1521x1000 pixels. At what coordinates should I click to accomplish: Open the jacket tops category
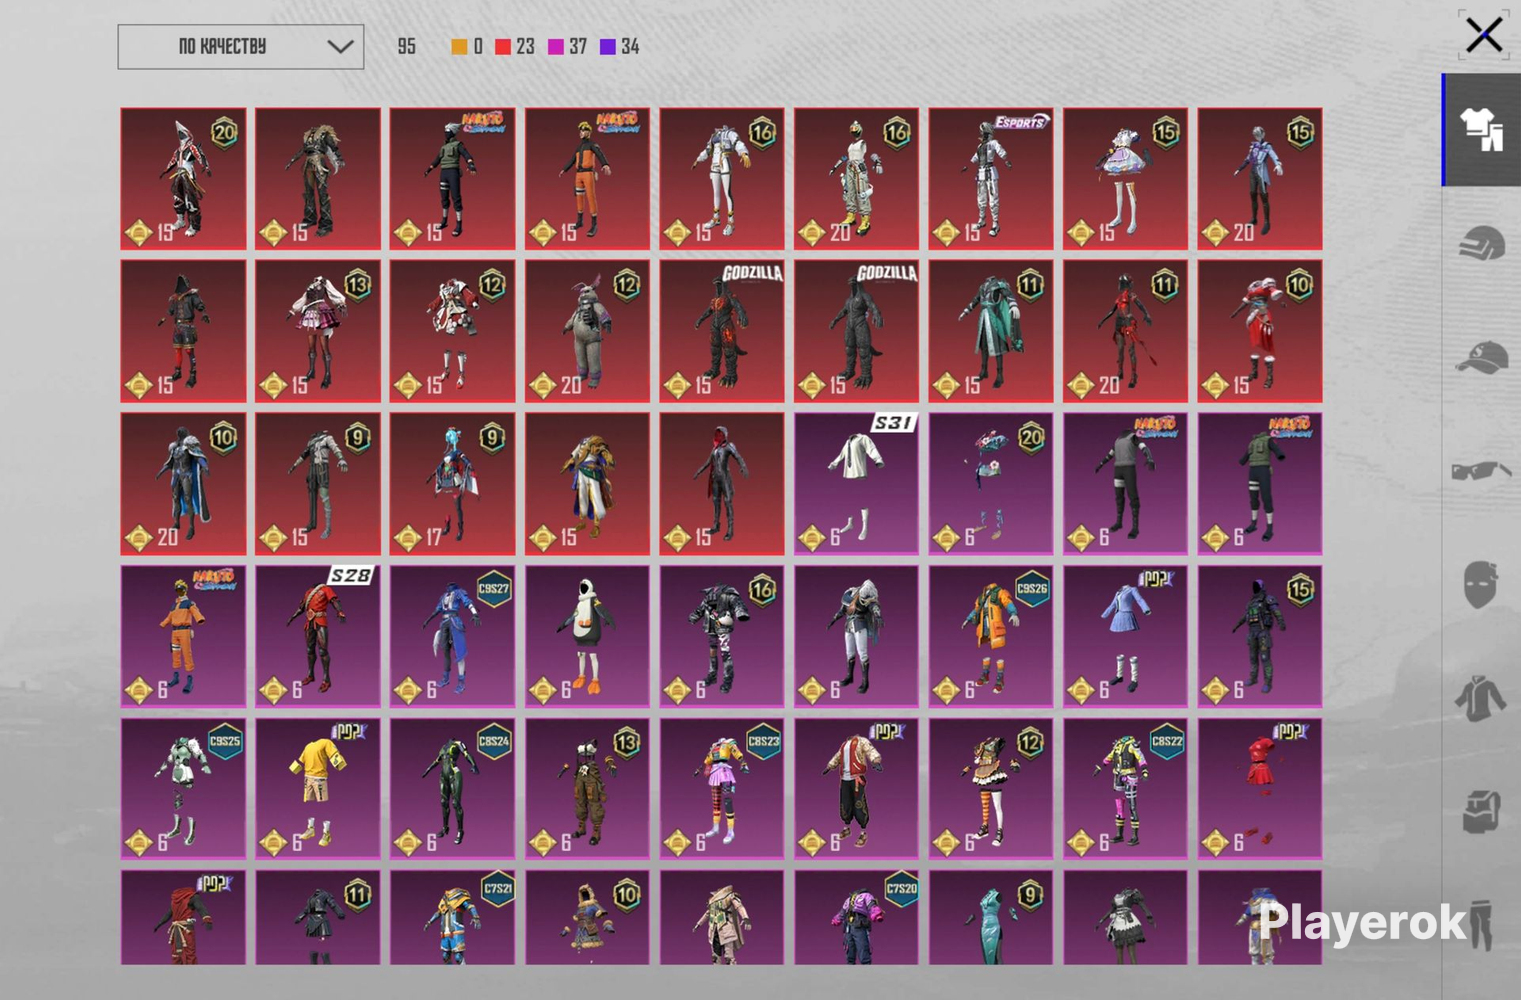(x=1481, y=698)
